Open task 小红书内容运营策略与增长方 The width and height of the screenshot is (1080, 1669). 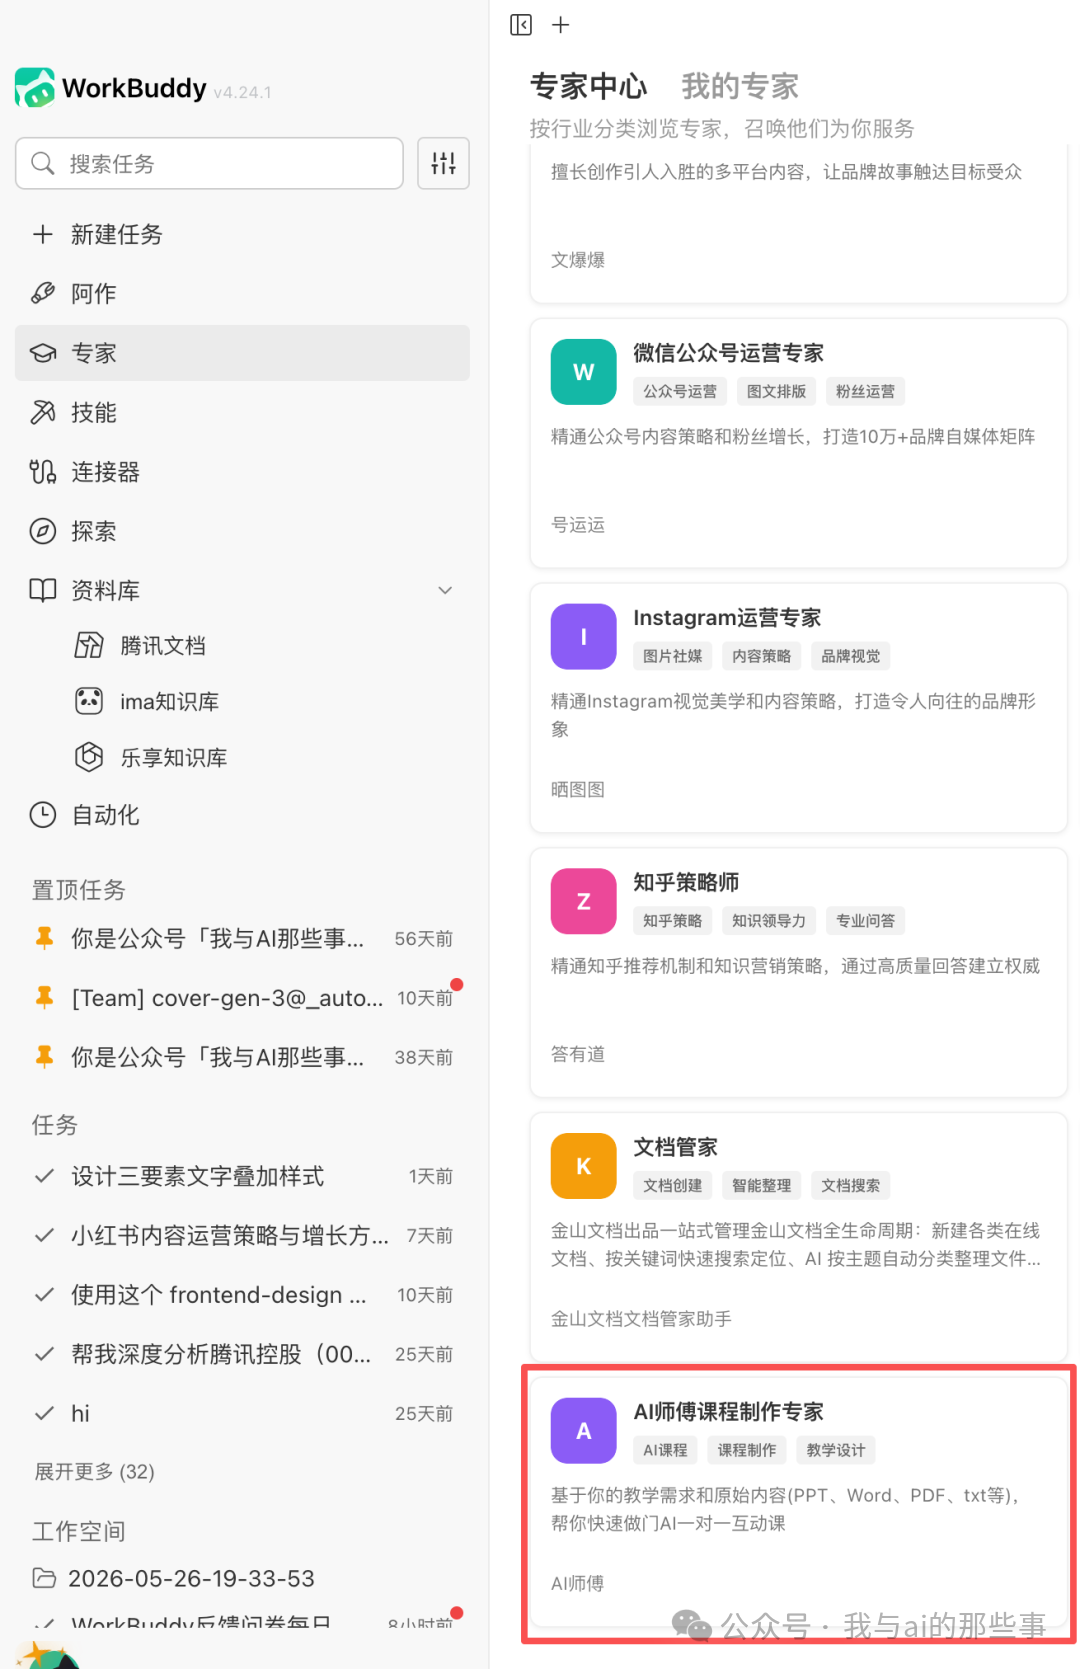point(242,1236)
